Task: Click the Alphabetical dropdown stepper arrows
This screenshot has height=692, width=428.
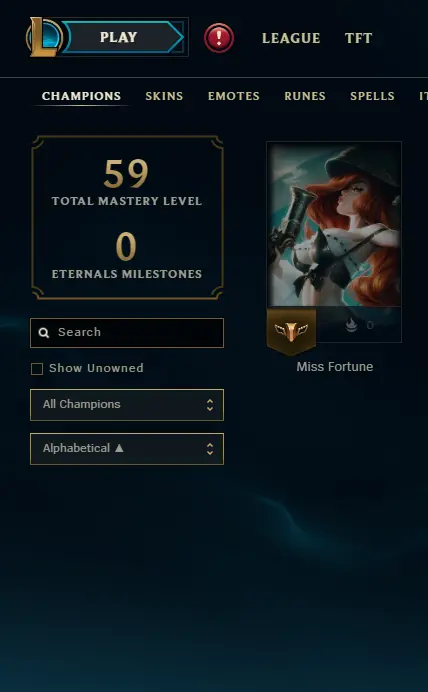Action: (x=210, y=449)
